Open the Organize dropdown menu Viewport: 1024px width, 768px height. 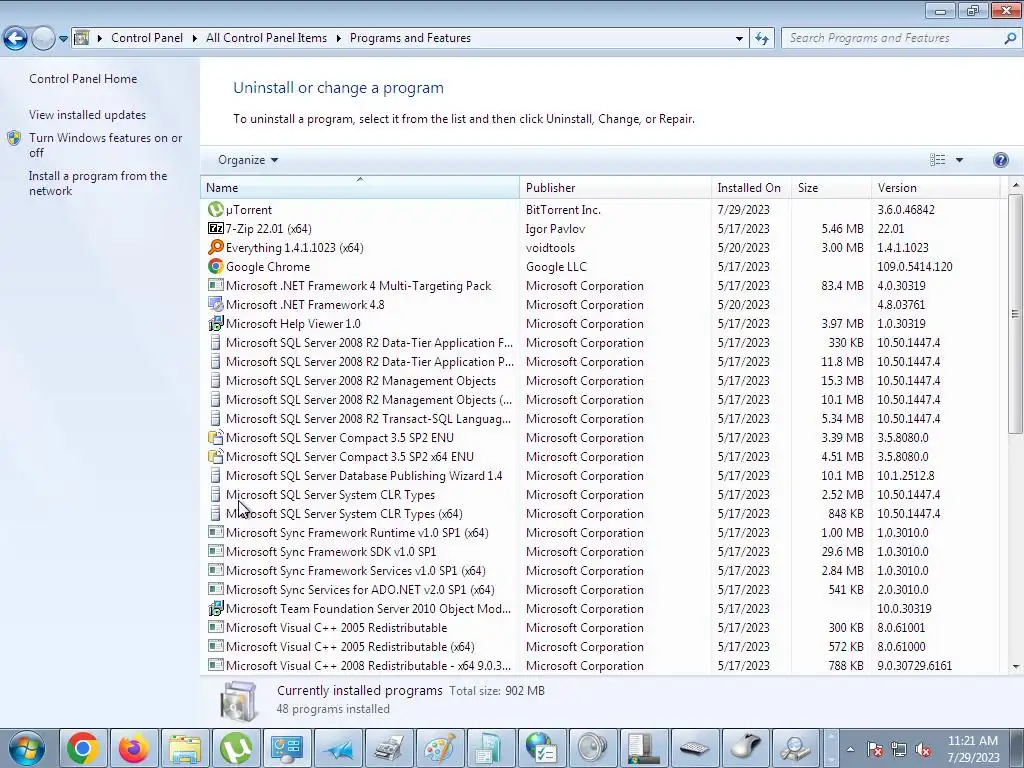pos(248,160)
